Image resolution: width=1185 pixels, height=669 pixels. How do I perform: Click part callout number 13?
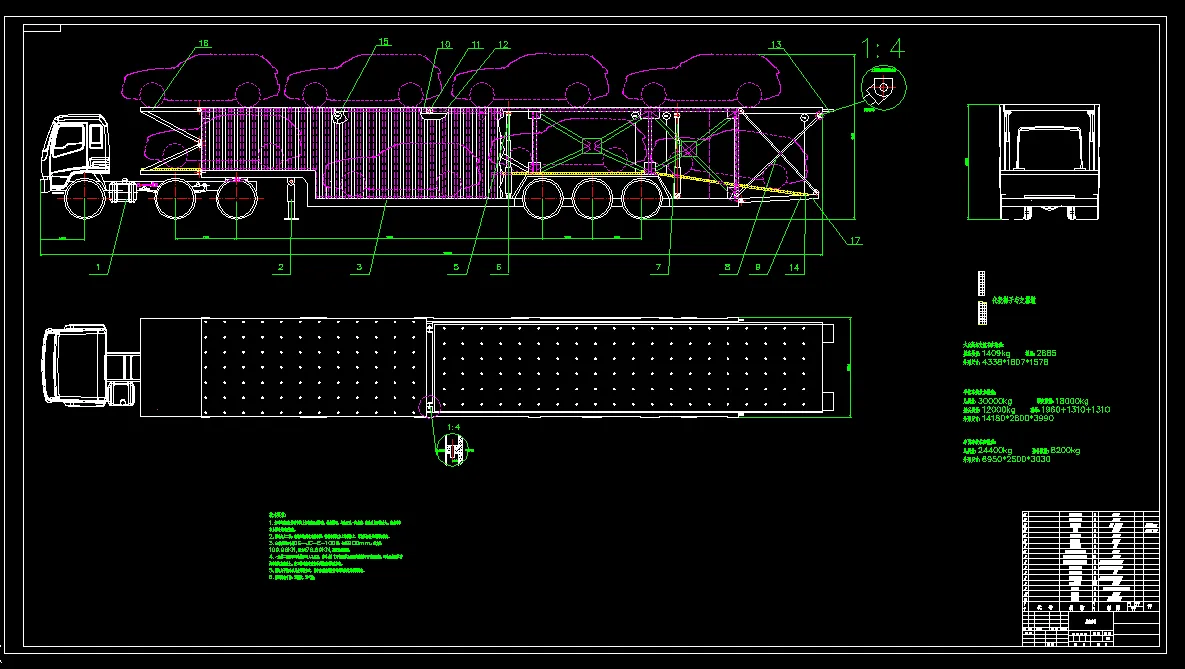coord(776,45)
